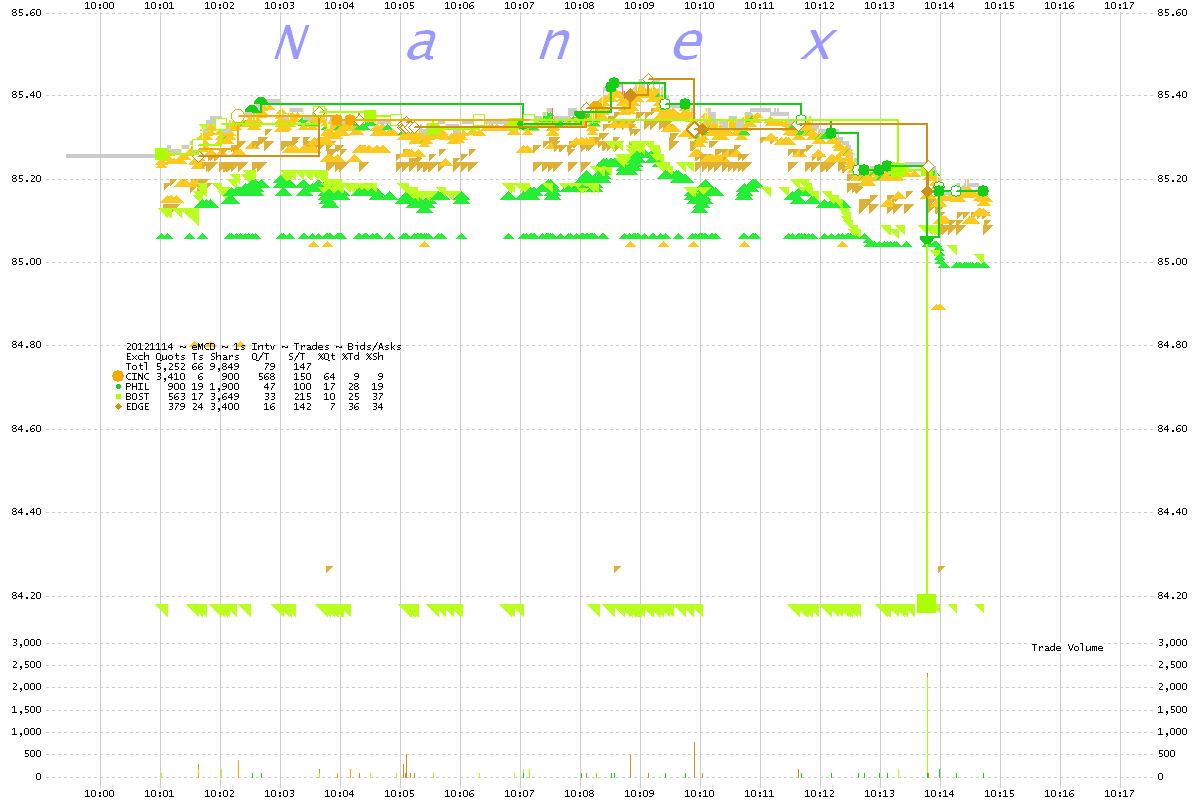Click the 'N' in the Nanex watermark
The height and width of the screenshot is (800, 1200).
coord(288,43)
